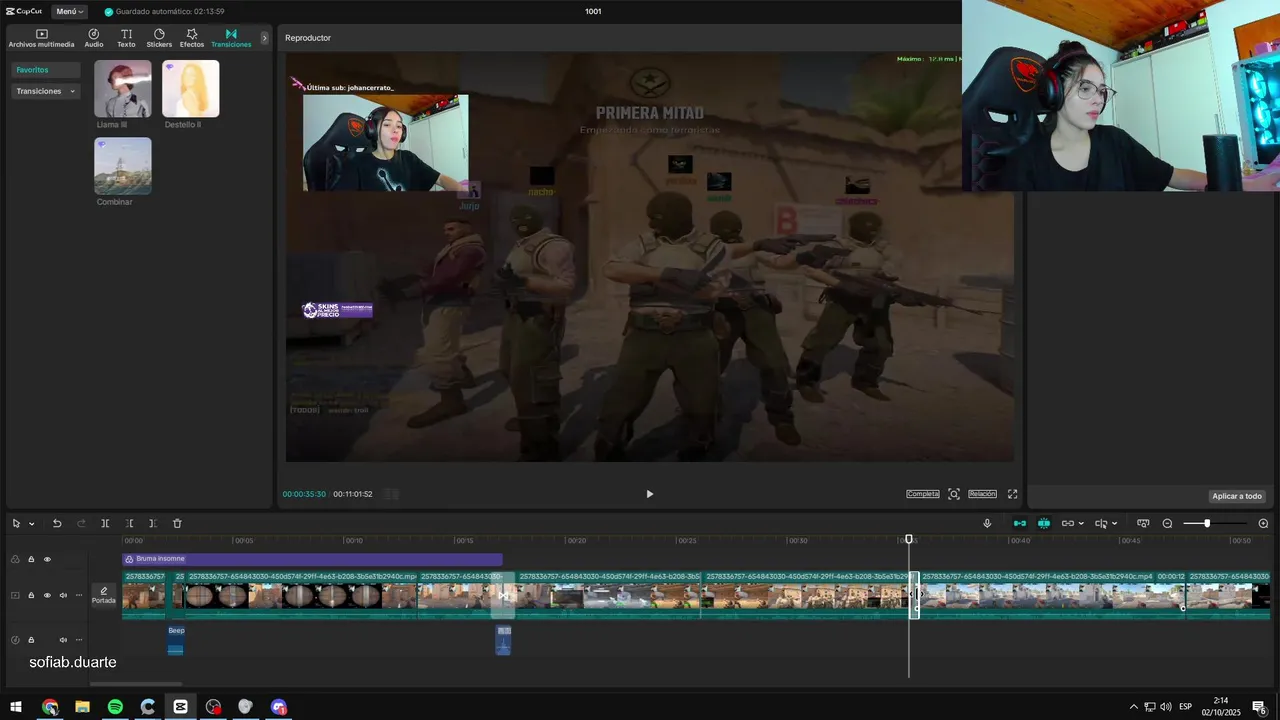Viewport: 1280px width, 720px height.
Task: Expand the Transiciones category list
Action: coord(46,91)
